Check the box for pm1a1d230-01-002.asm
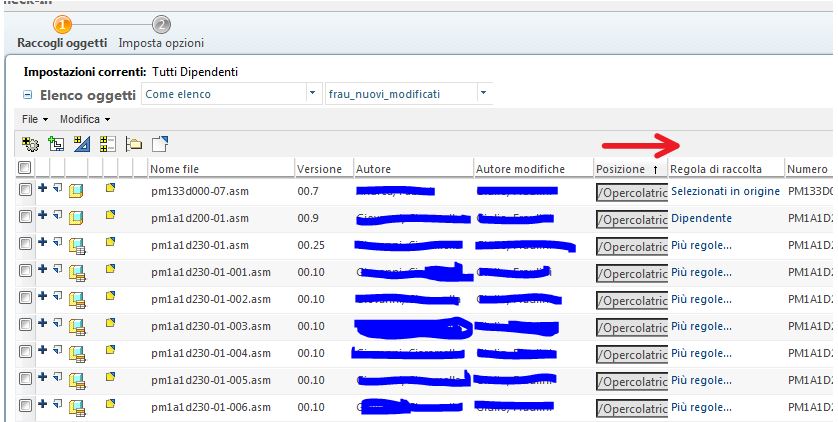Viewport: 838px width, 422px height. coord(25,298)
